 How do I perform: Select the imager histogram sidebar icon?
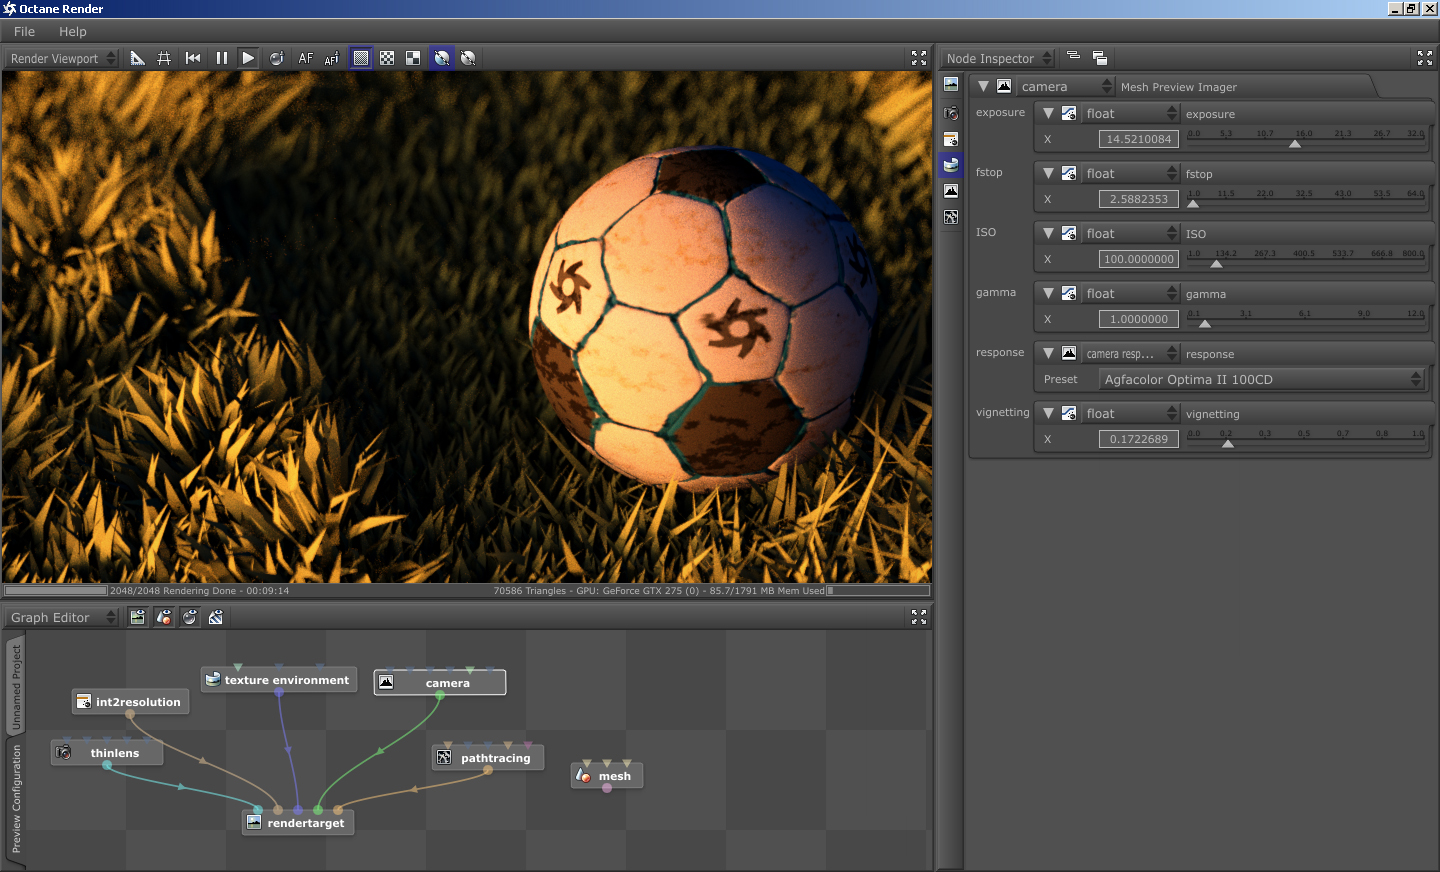point(951,191)
